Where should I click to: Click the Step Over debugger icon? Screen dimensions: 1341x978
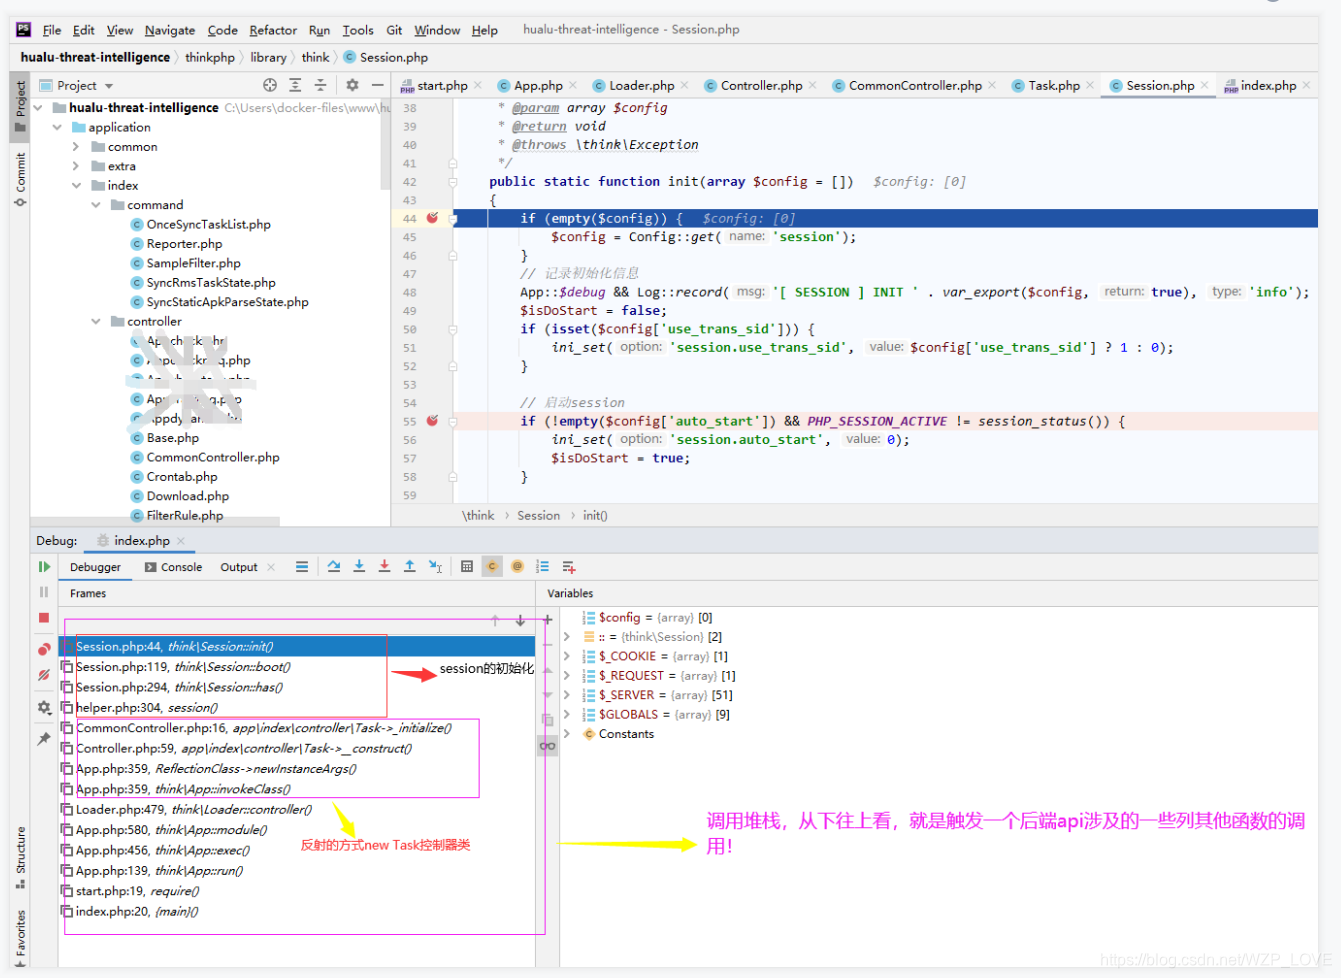coord(334,566)
